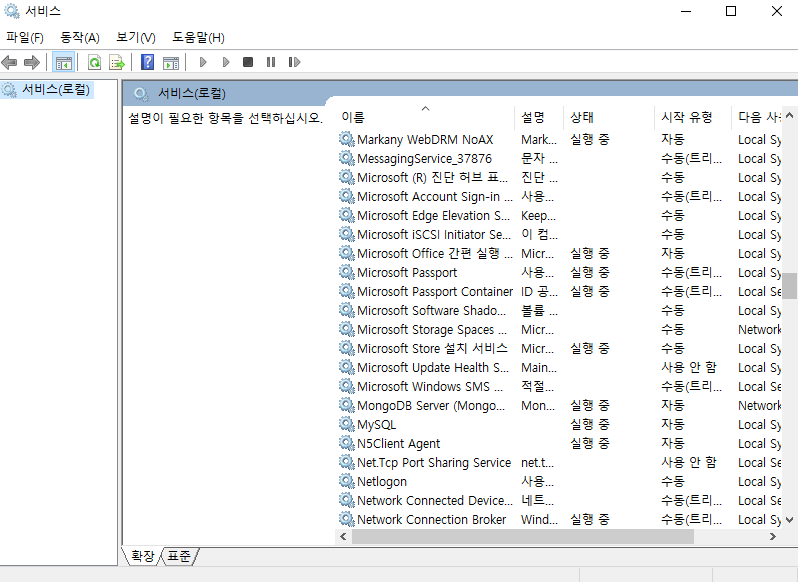Click the net.t... description of Net.Tcp

pyautogui.click(x=537, y=462)
